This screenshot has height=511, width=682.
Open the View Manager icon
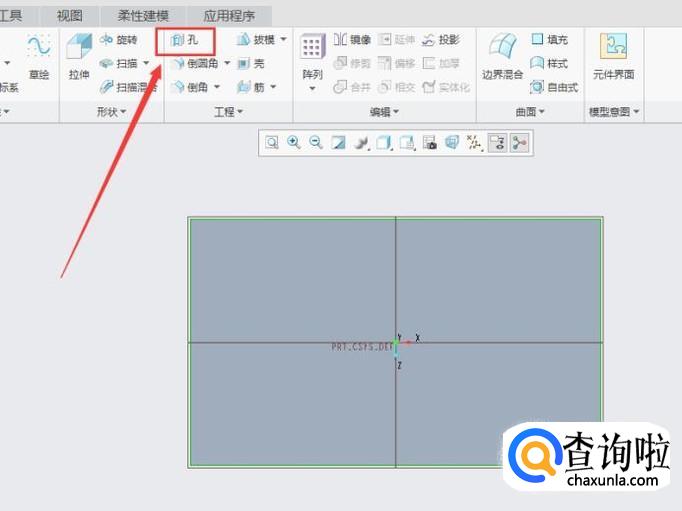tap(430, 143)
